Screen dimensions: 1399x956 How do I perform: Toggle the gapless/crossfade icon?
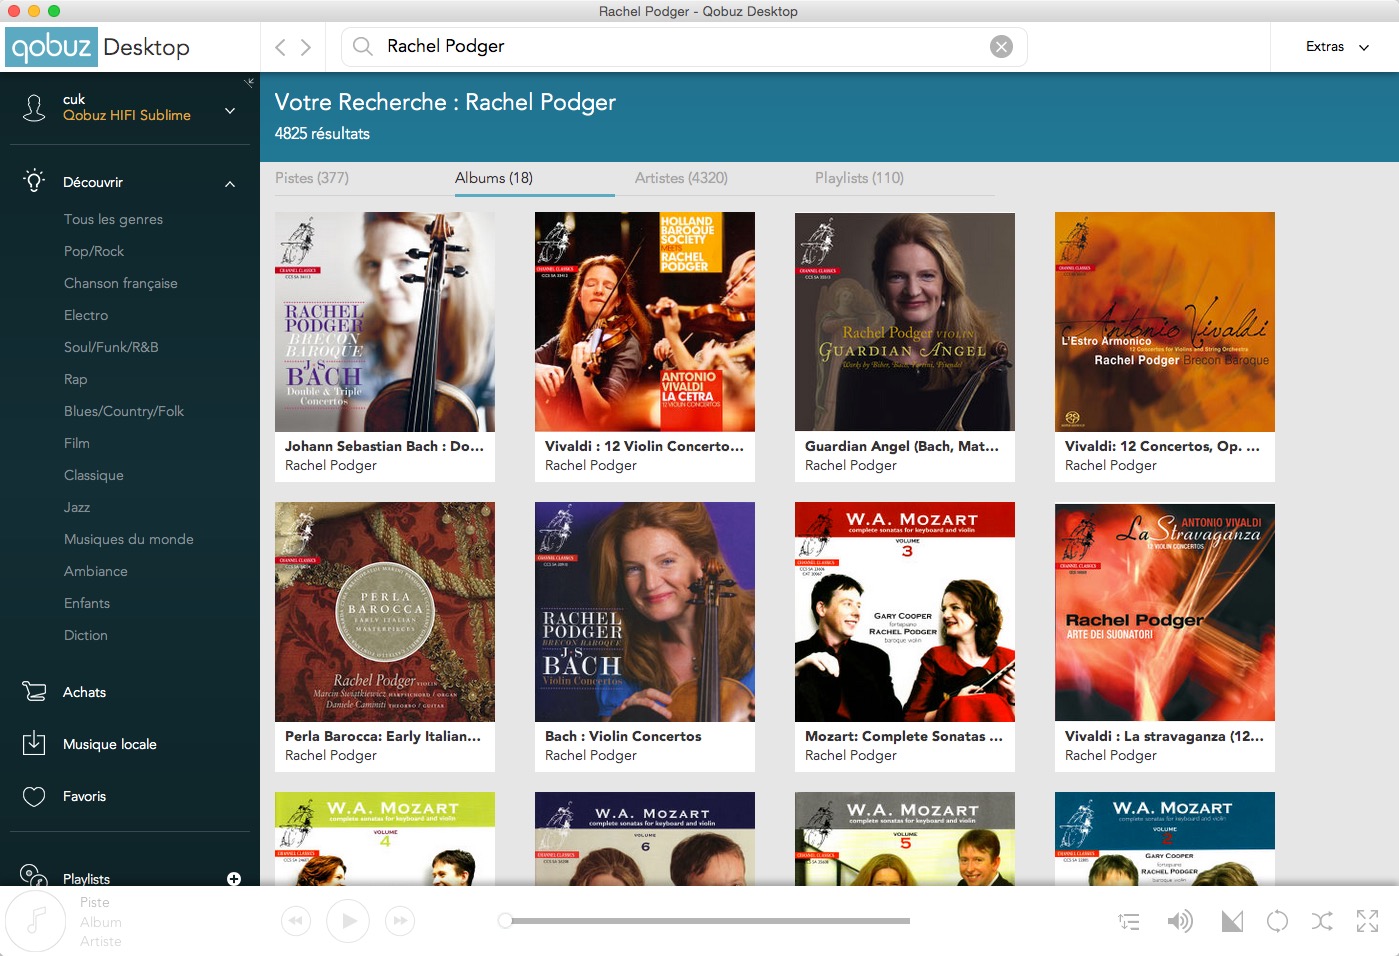(1232, 921)
